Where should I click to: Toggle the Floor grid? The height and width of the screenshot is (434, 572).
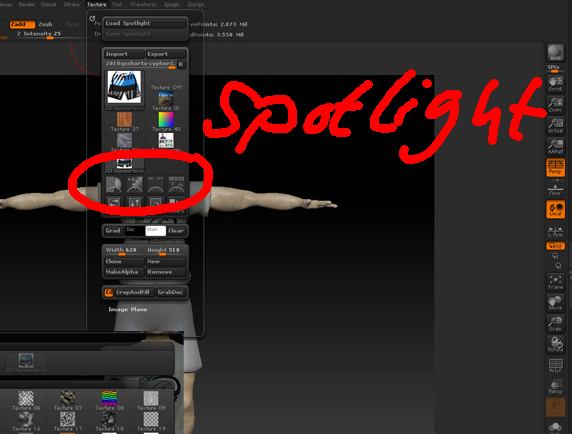click(555, 189)
